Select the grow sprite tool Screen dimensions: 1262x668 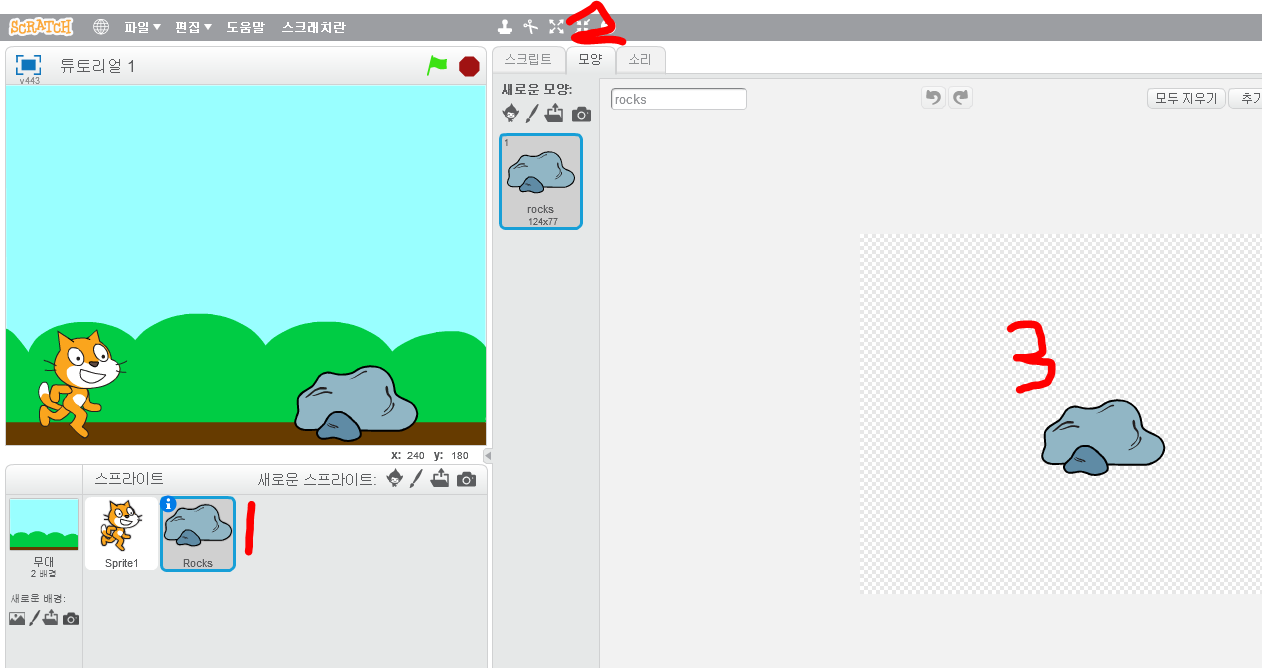pyautogui.click(x=556, y=27)
